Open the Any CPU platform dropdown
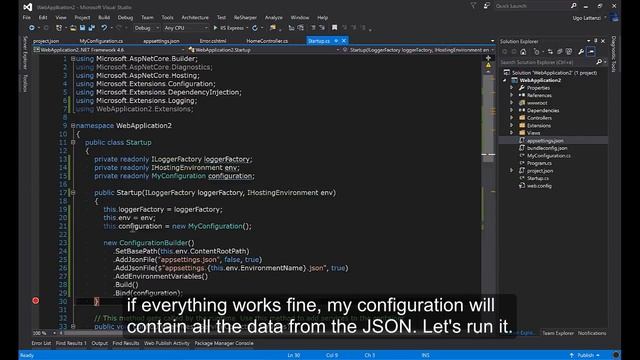 [186, 28]
